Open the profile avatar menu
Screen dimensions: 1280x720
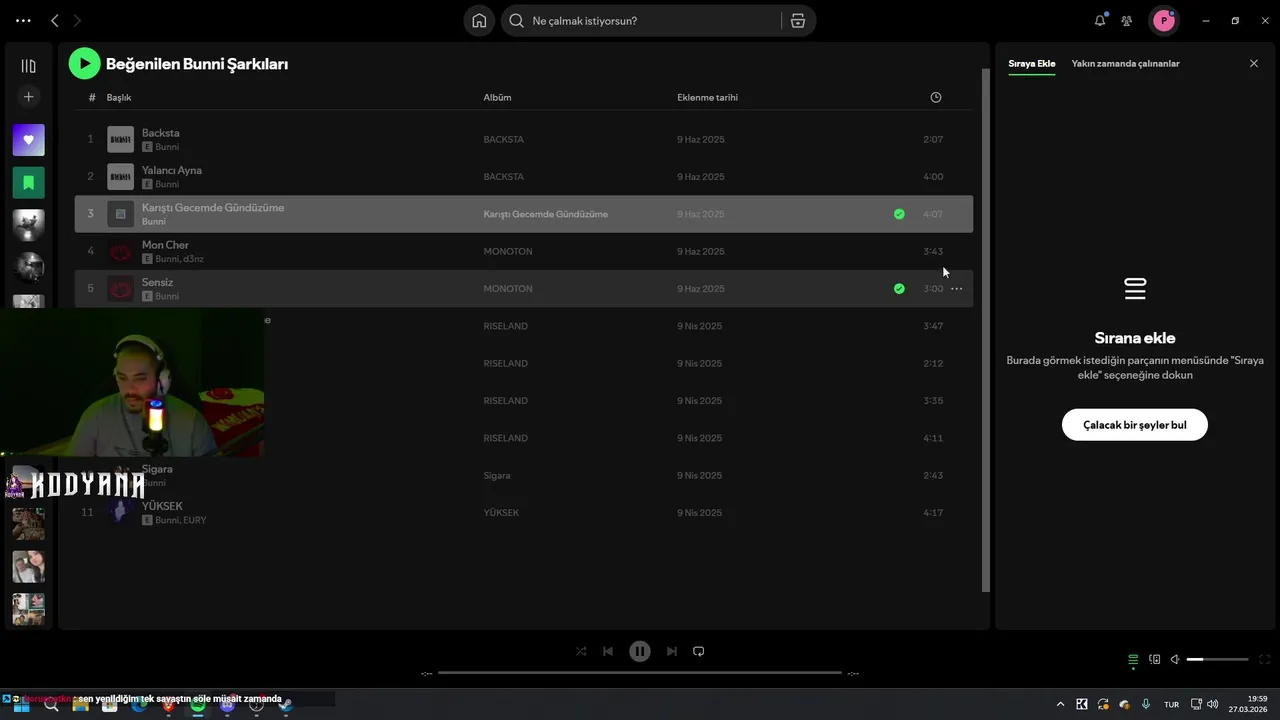point(1163,20)
